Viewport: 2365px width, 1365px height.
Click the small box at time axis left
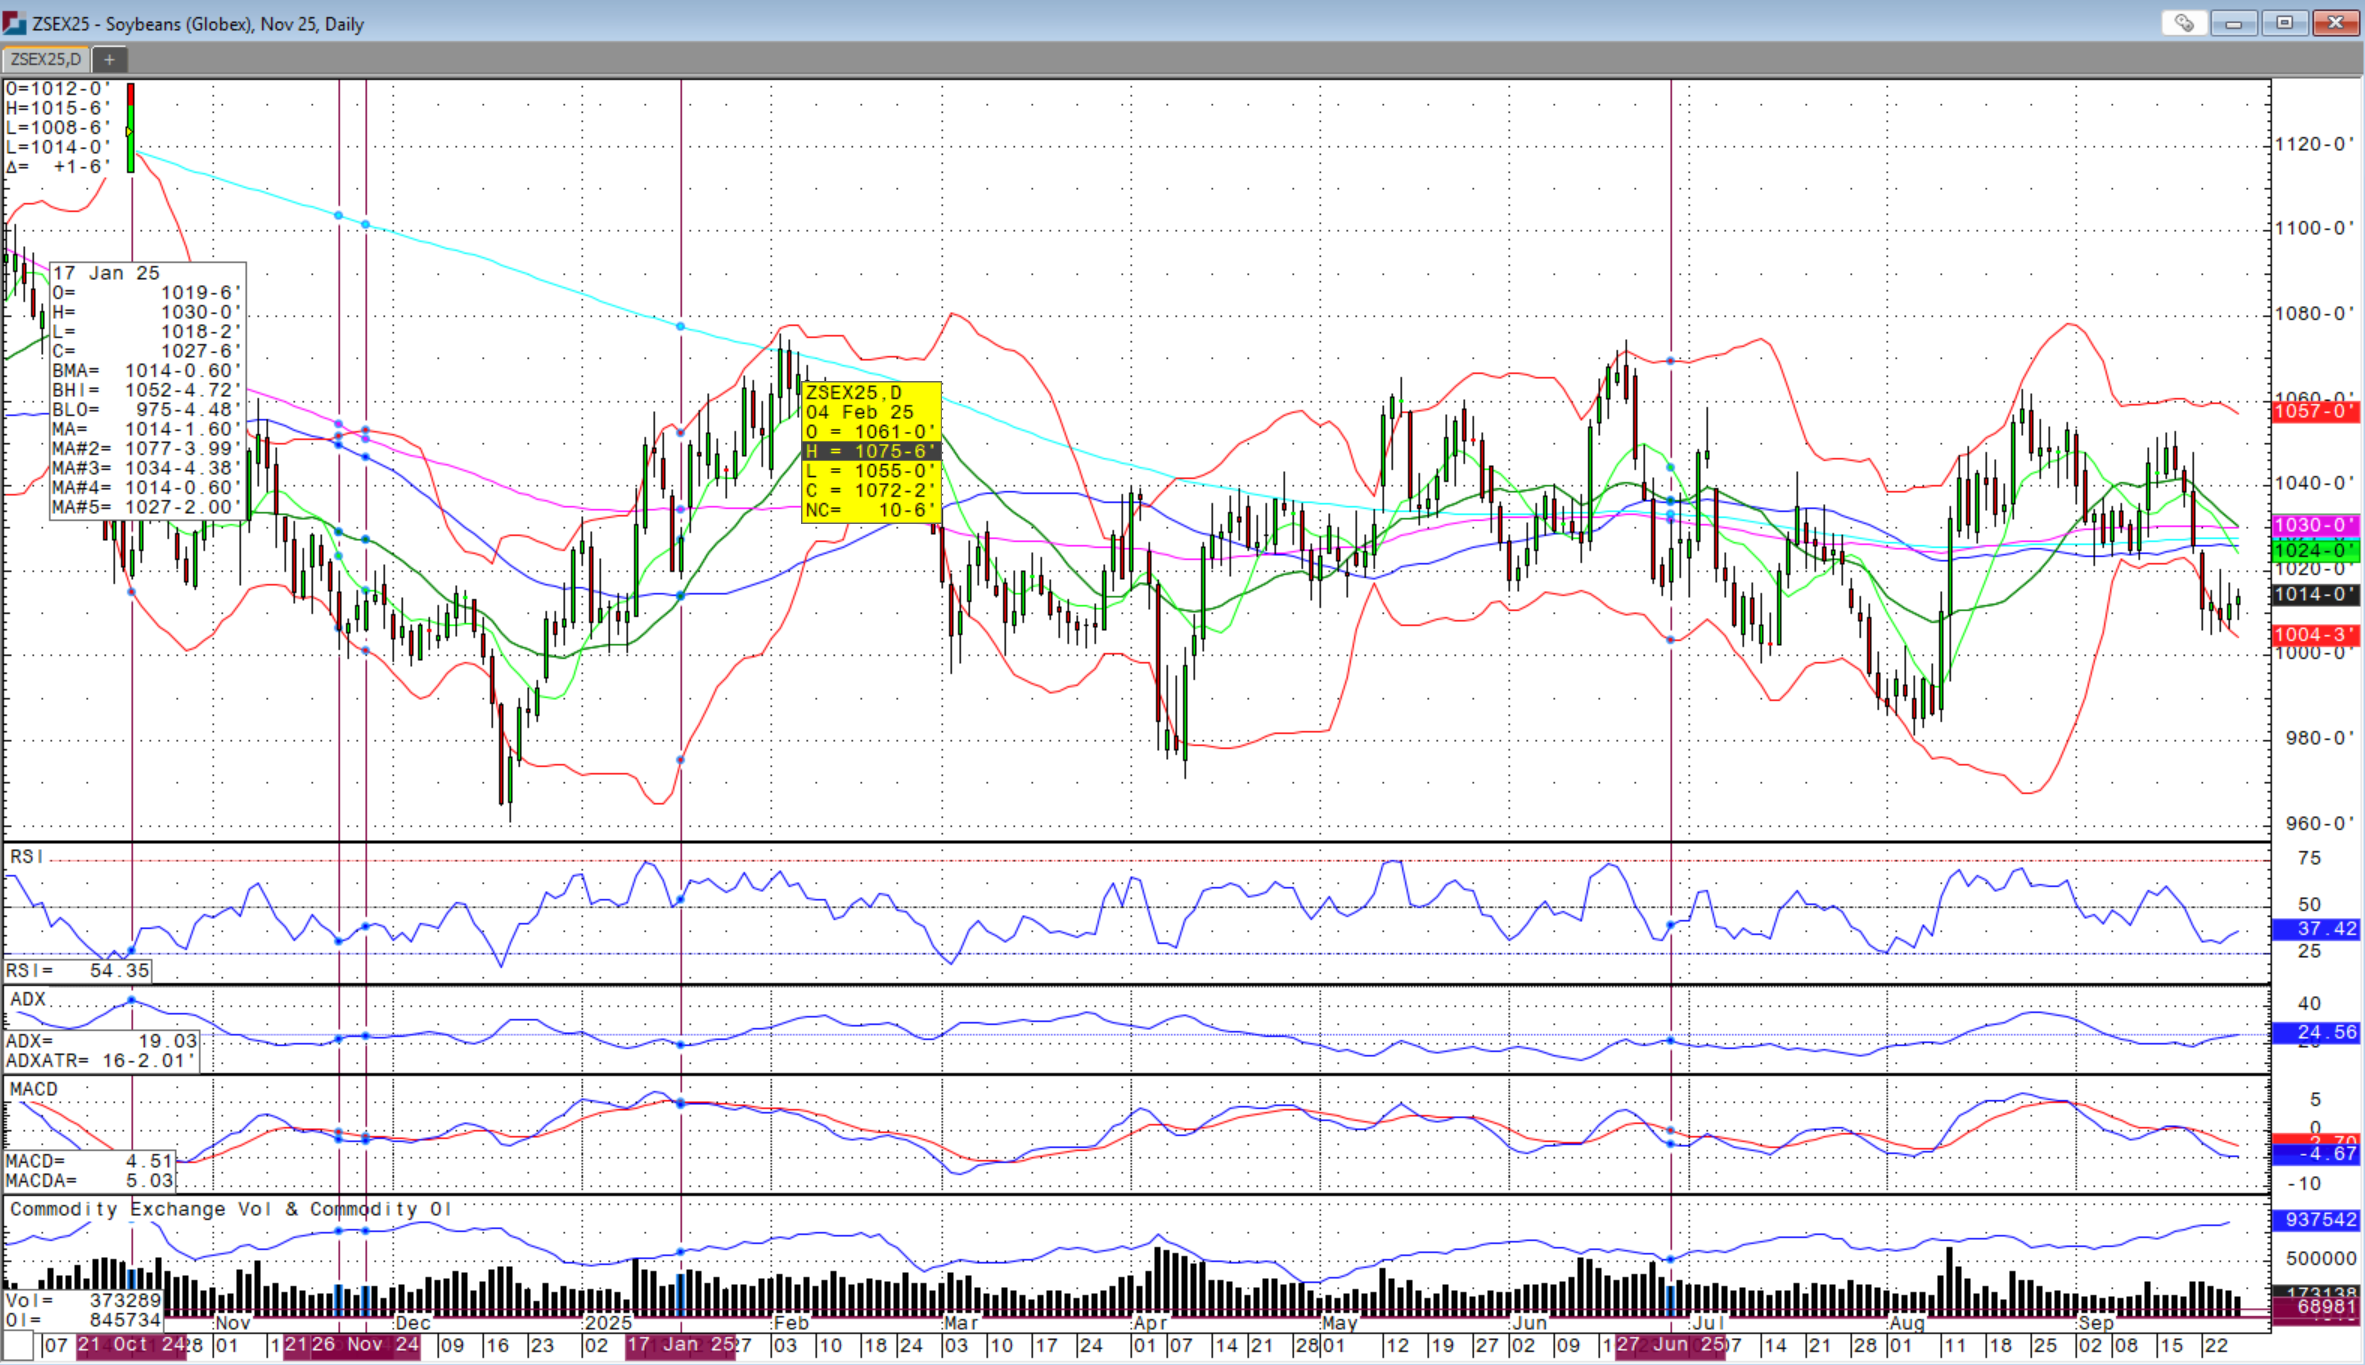(18, 1346)
